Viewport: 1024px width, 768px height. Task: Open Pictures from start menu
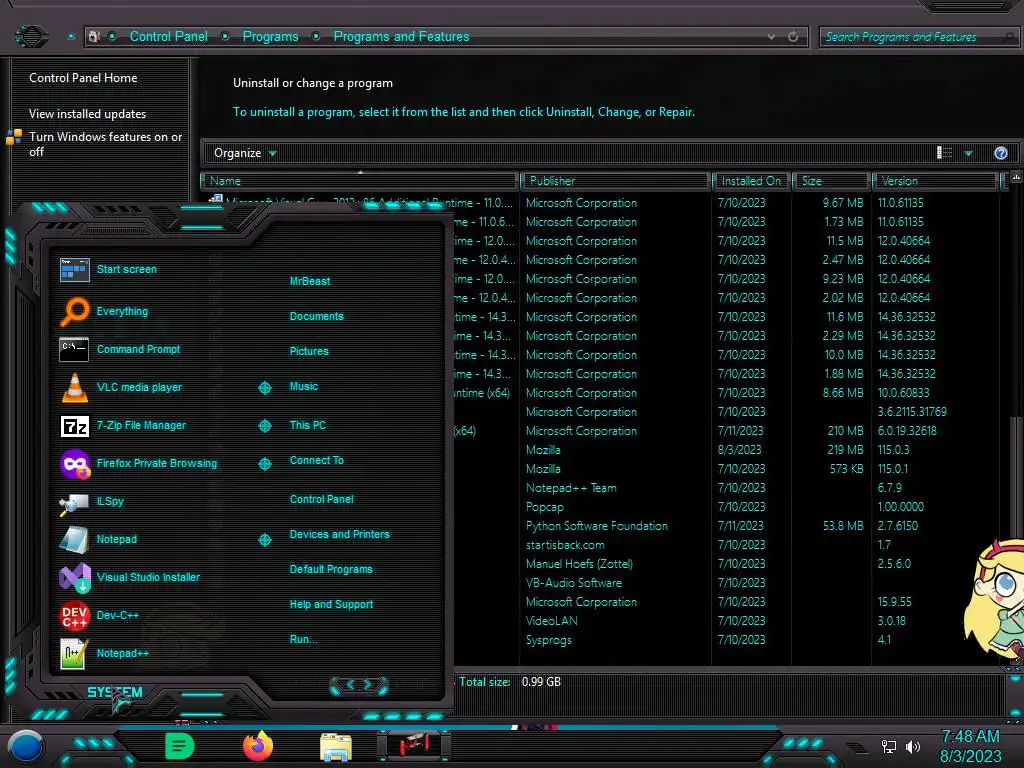pyautogui.click(x=309, y=351)
